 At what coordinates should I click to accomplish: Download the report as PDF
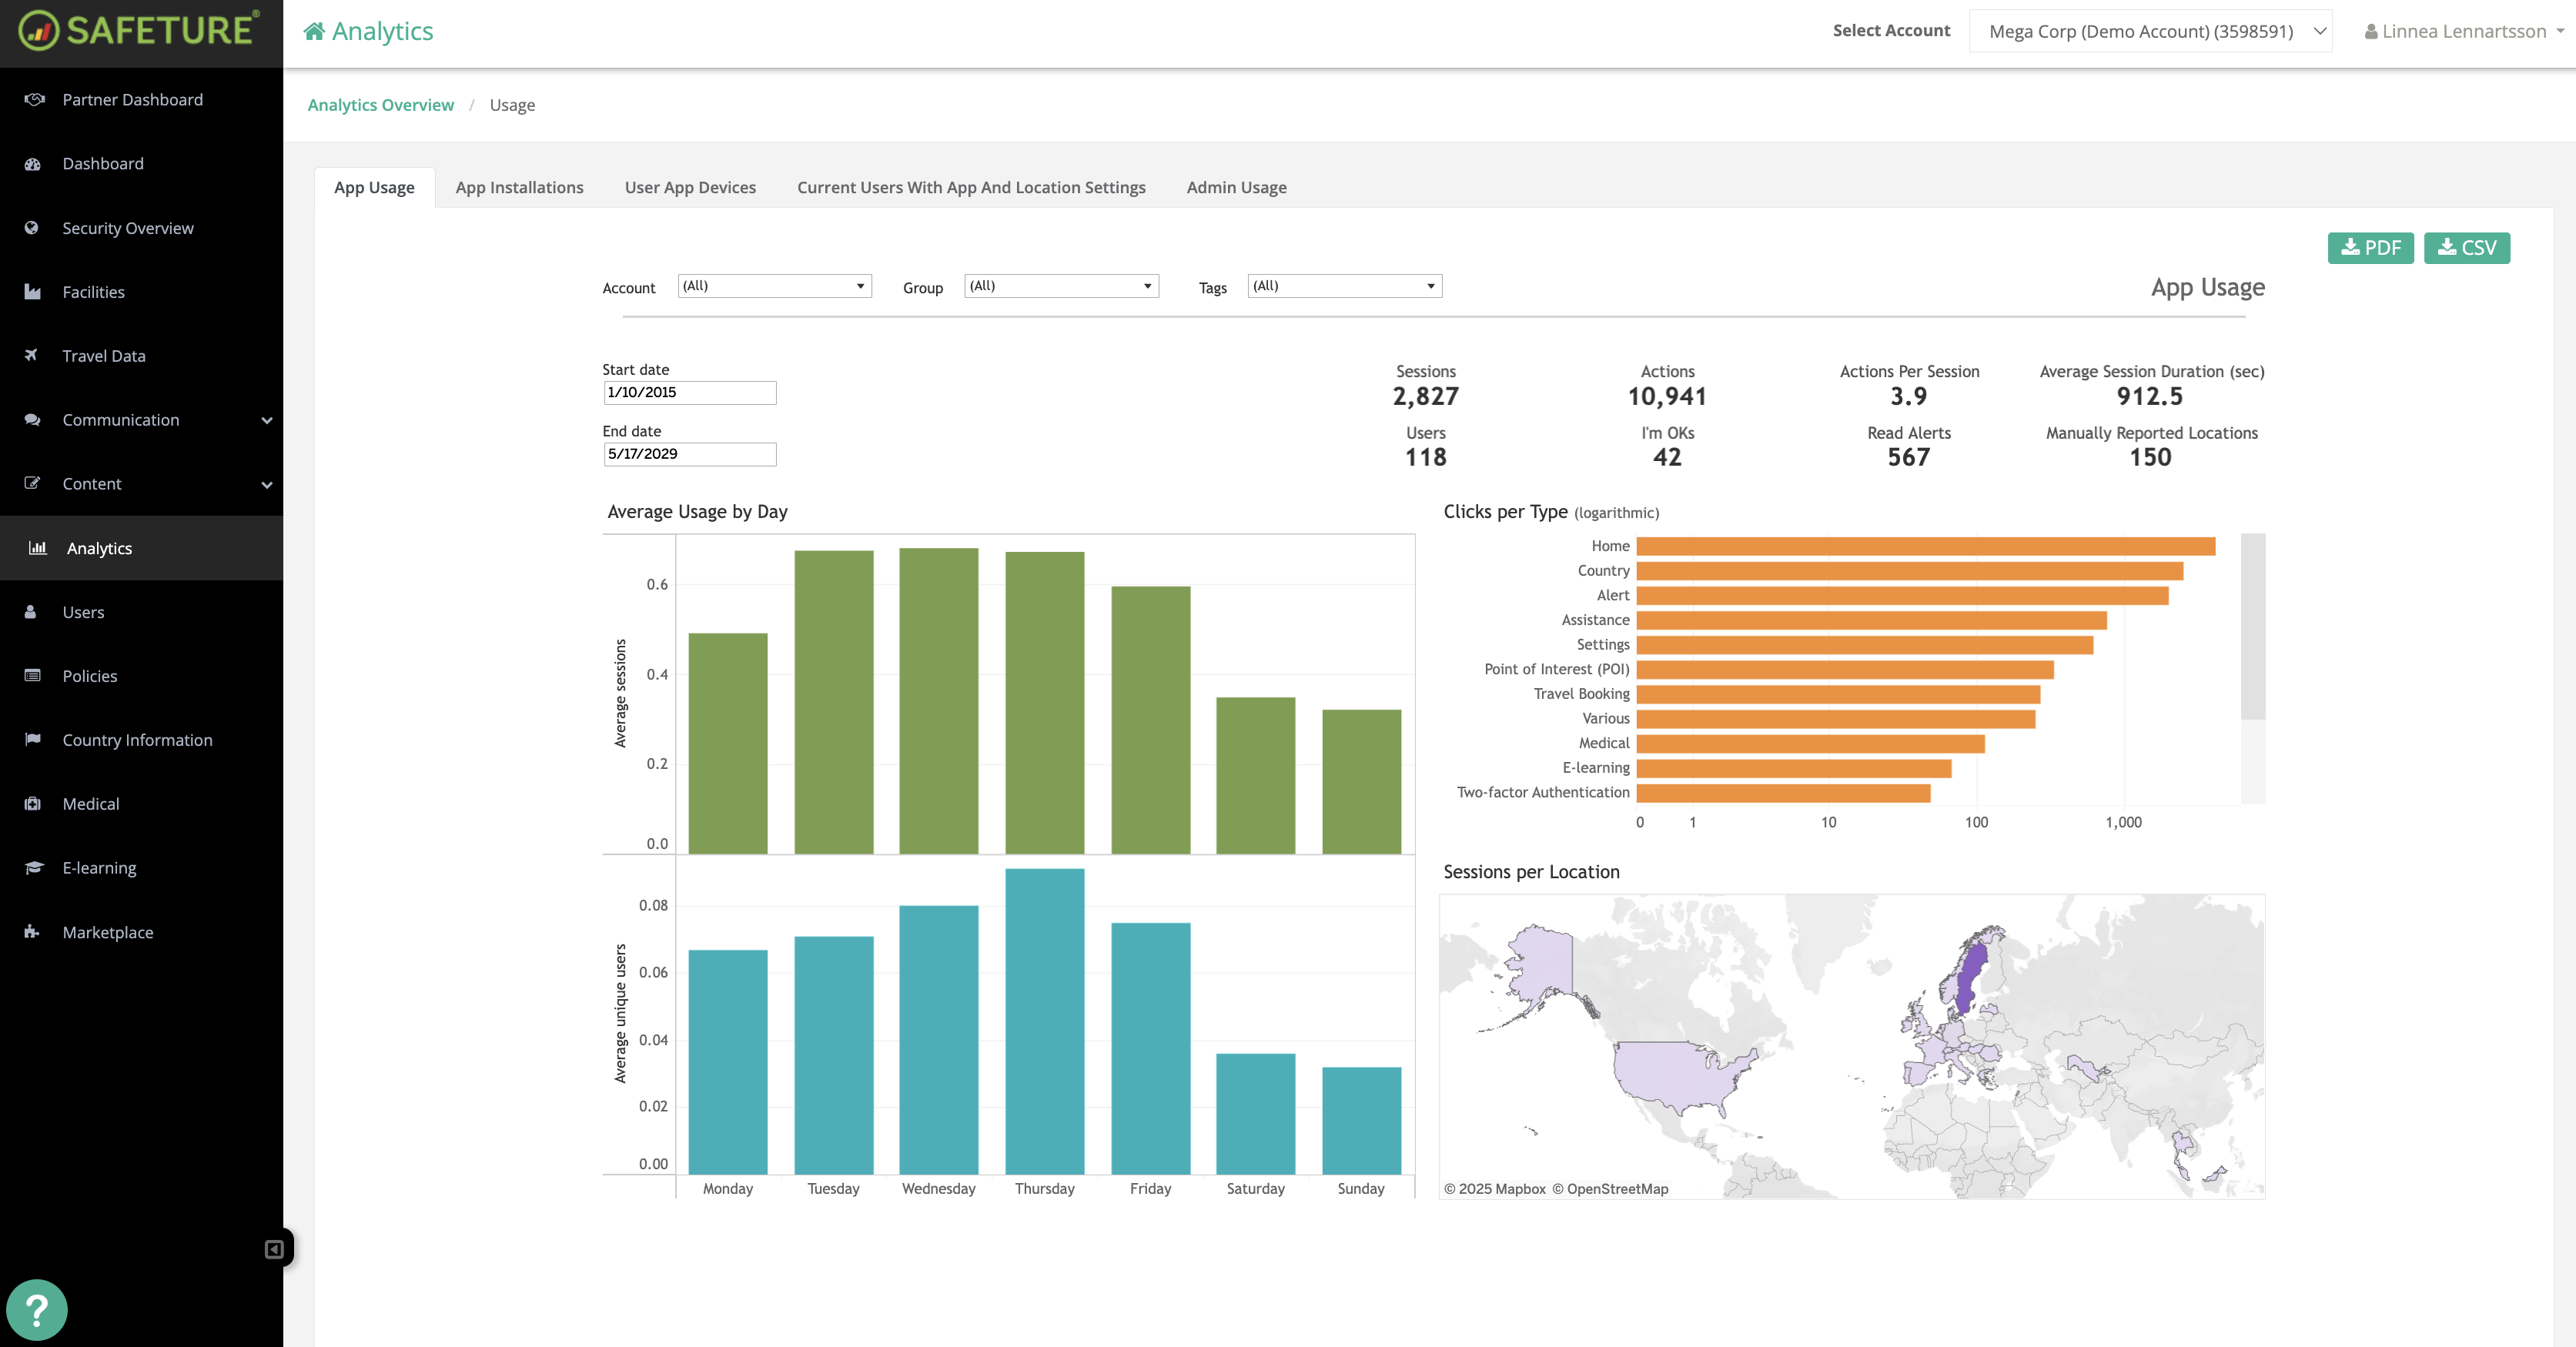(2370, 248)
